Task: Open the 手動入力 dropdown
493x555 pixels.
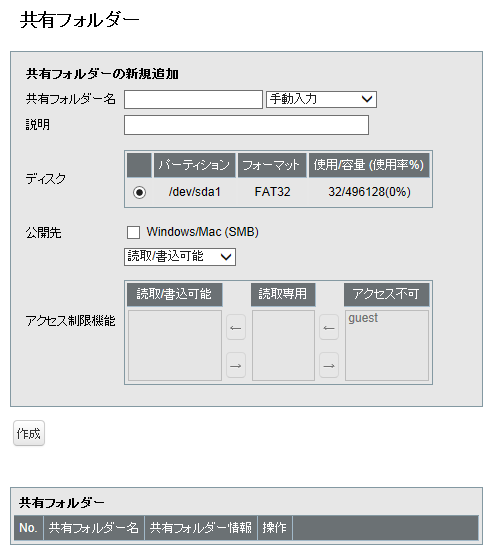Action: pyautogui.click(x=321, y=99)
